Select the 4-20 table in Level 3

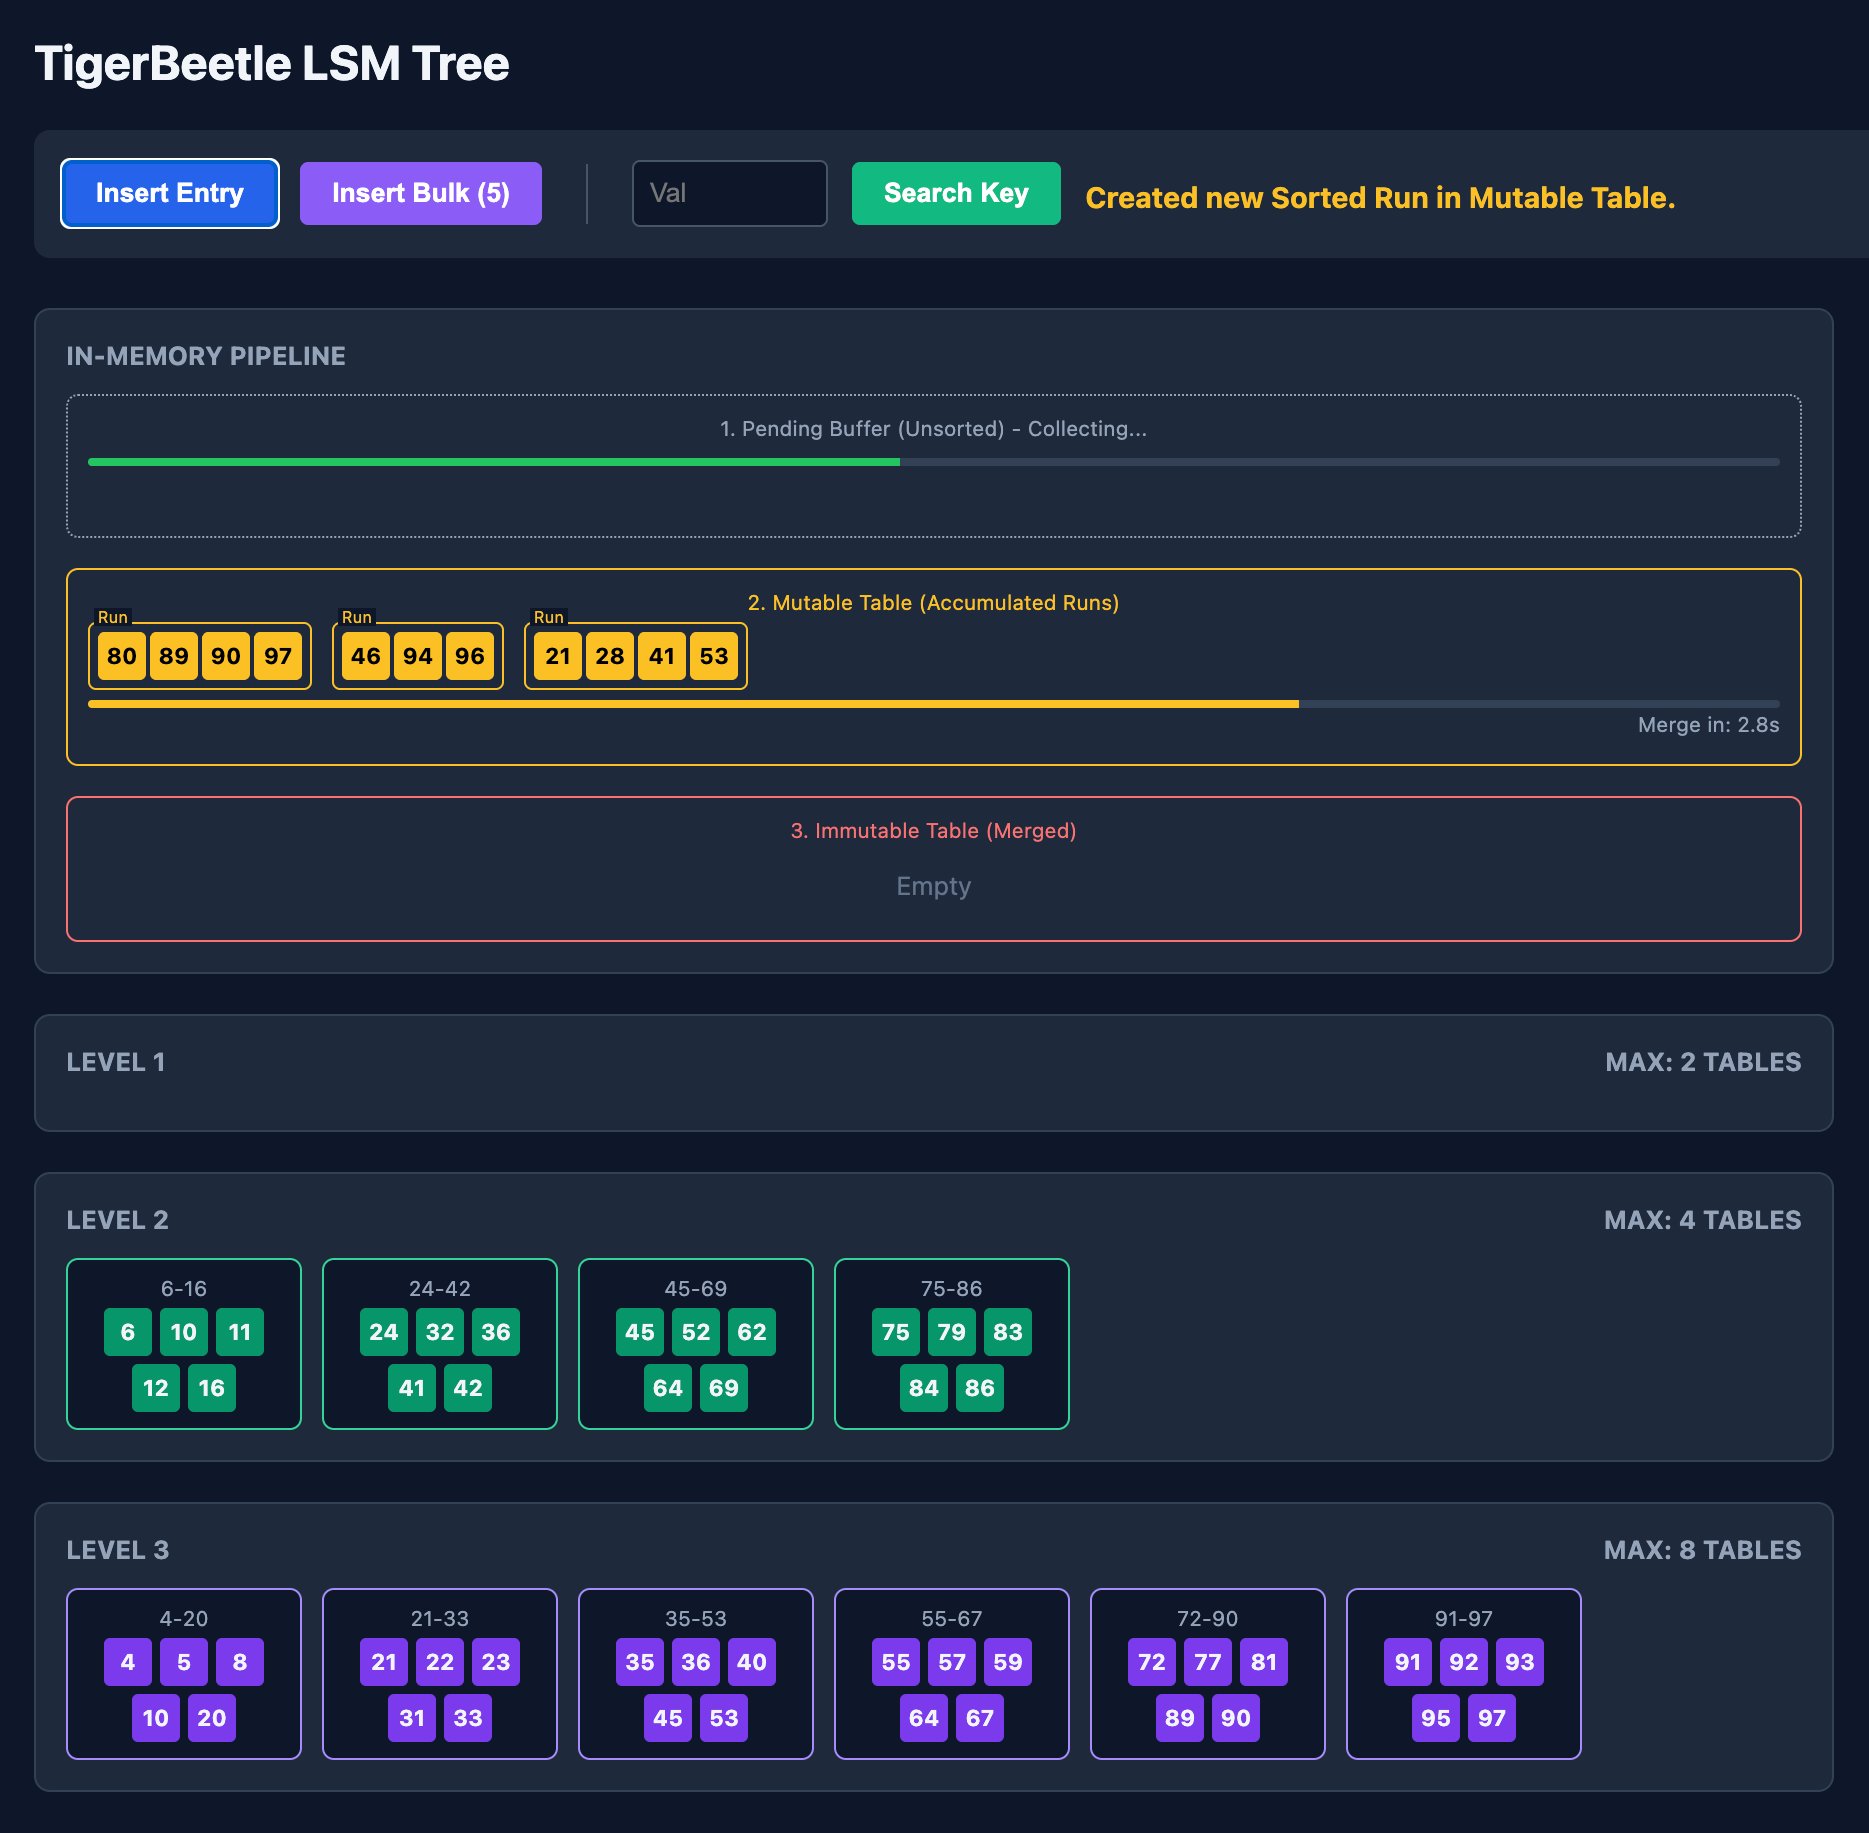pyautogui.click(x=183, y=1674)
